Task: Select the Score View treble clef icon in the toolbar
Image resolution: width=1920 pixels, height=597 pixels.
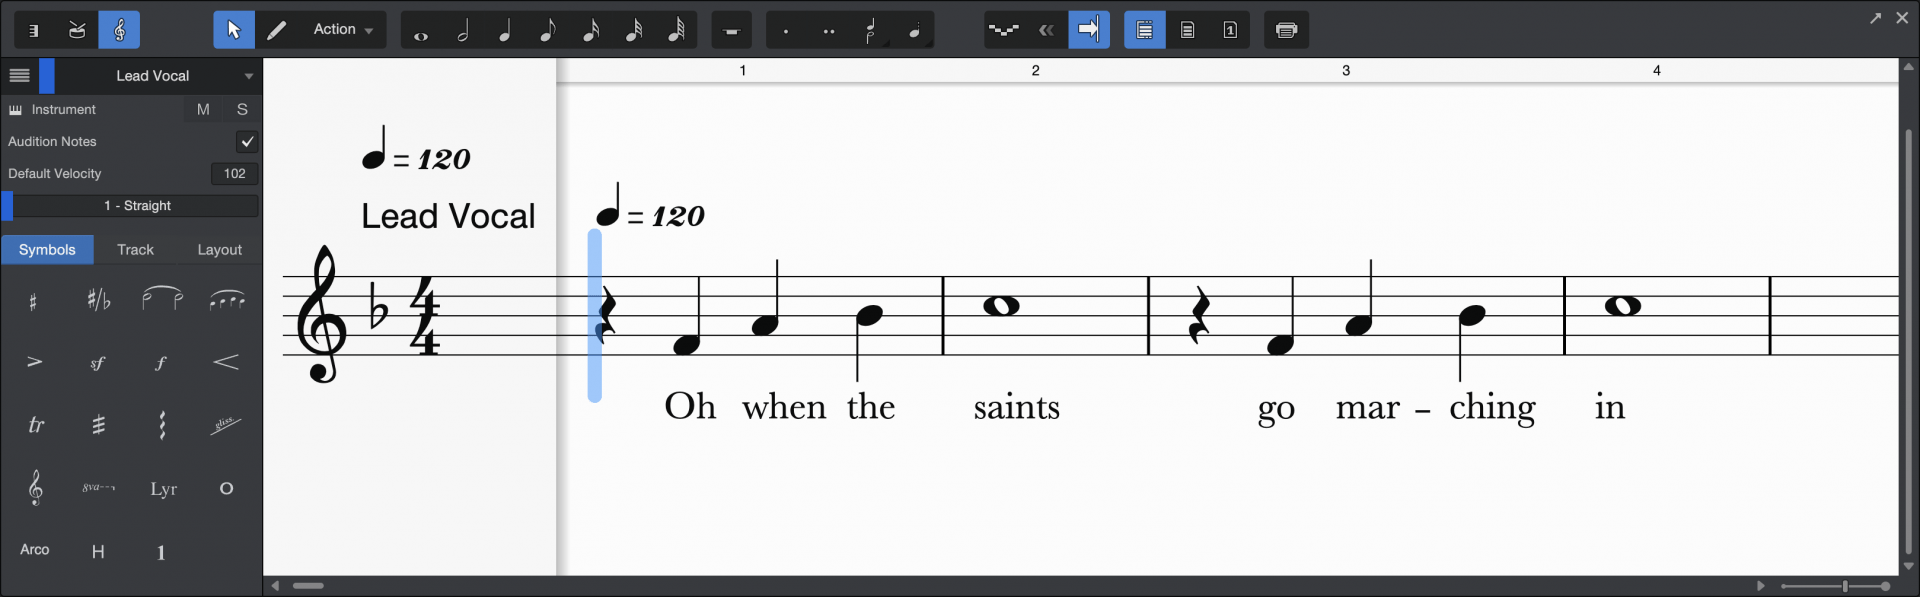Action: point(120,30)
